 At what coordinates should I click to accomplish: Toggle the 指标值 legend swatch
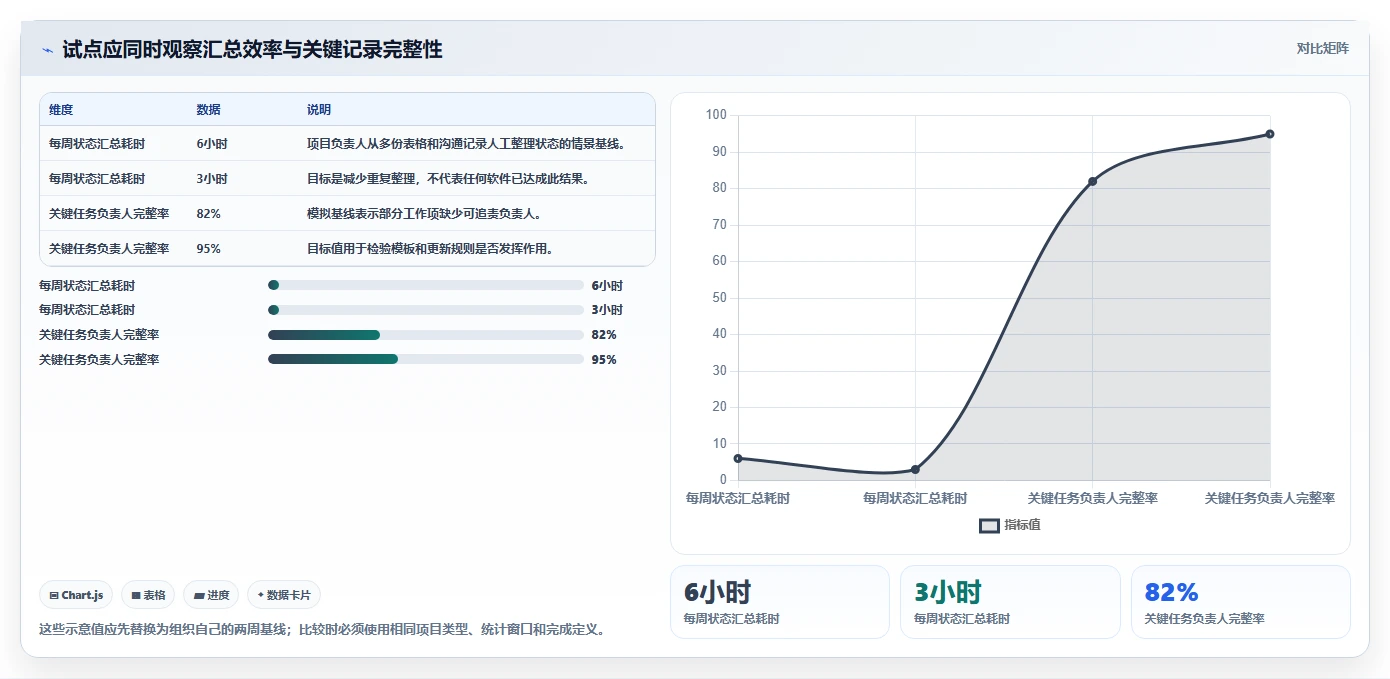(x=989, y=525)
